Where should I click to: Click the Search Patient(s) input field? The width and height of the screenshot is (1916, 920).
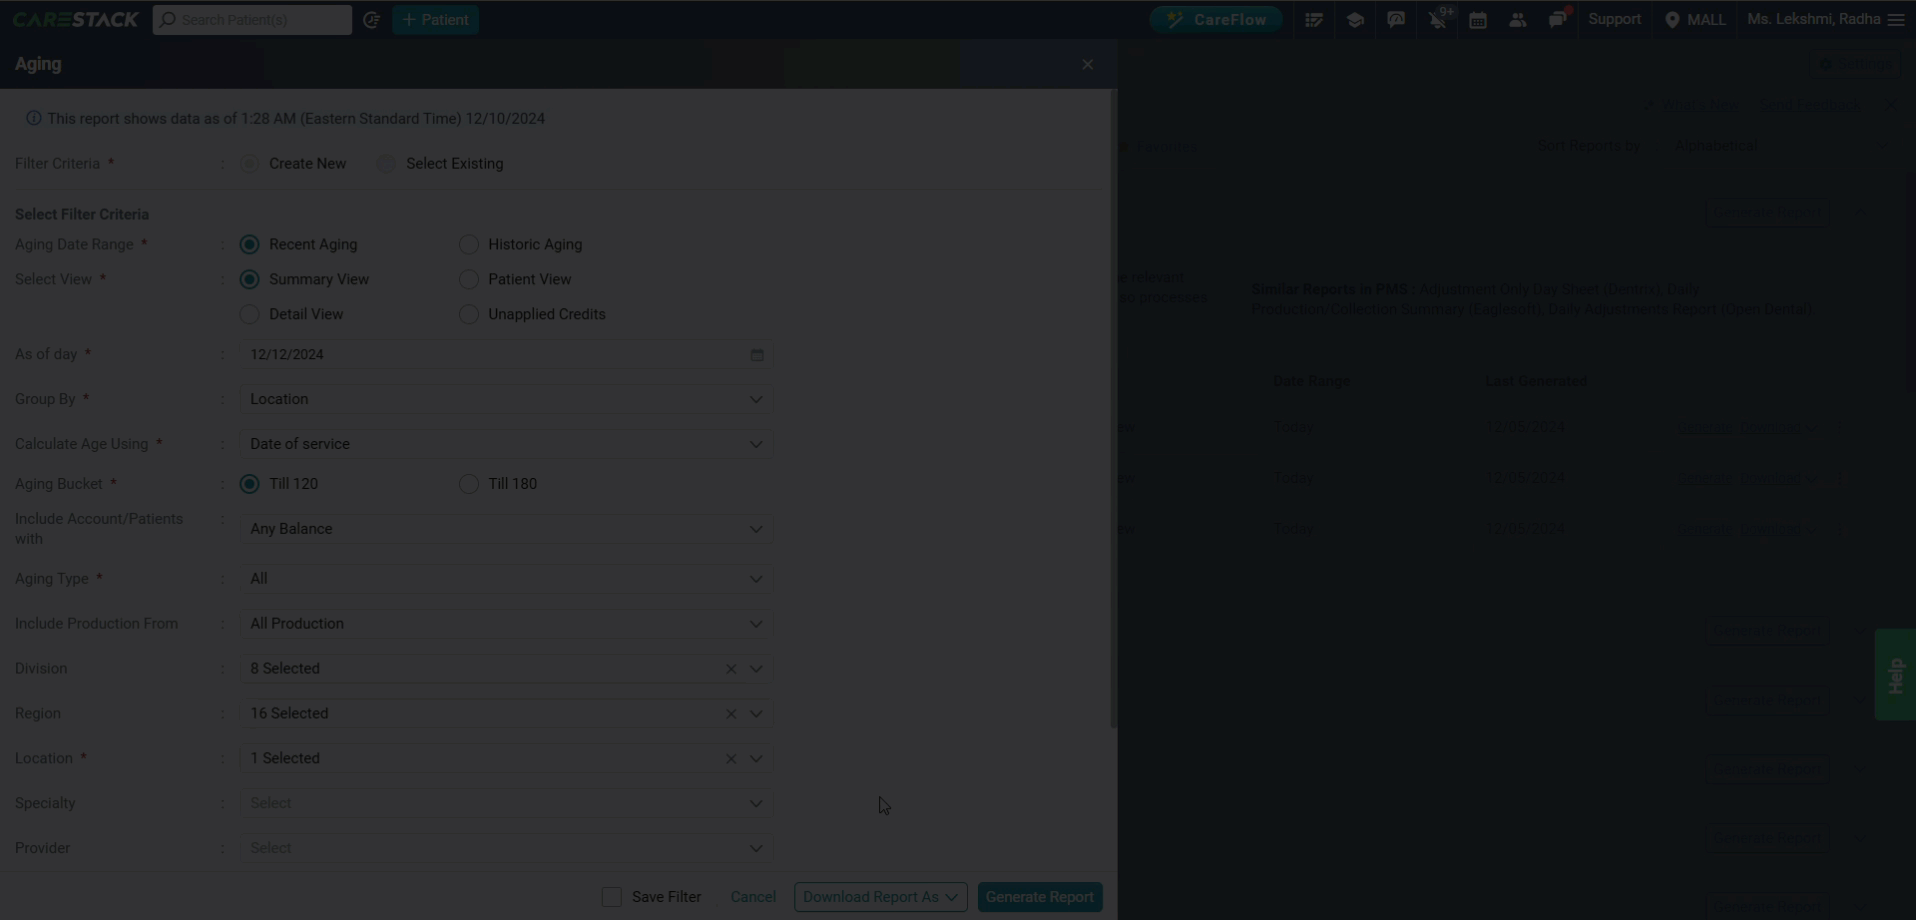pos(252,20)
